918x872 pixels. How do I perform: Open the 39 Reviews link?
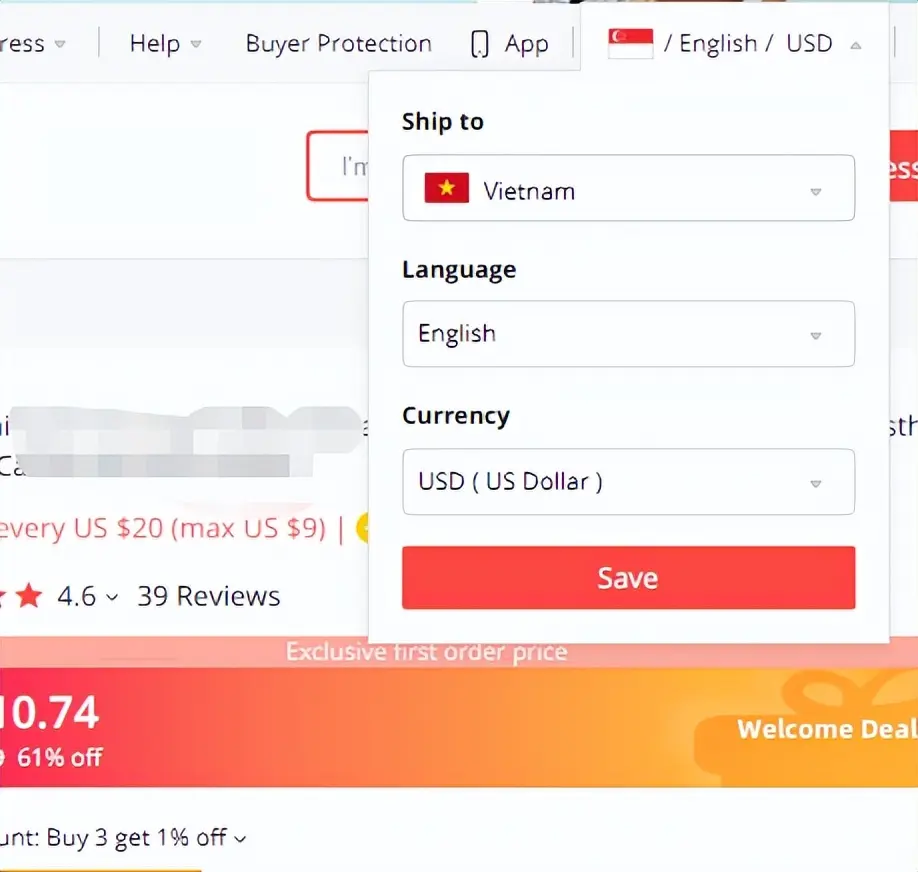[208, 596]
